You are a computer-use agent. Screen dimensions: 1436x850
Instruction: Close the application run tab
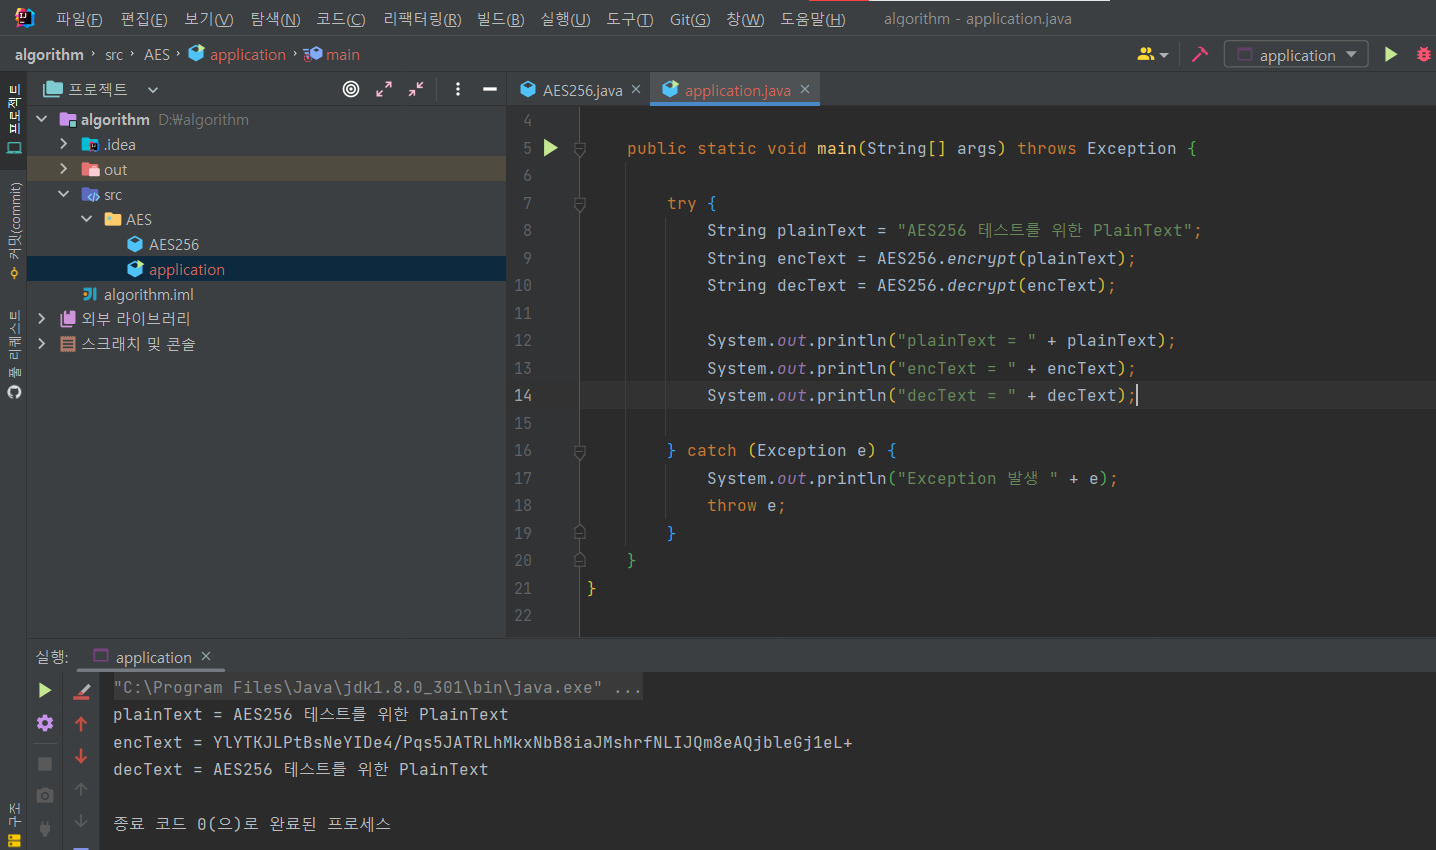coord(206,656)
